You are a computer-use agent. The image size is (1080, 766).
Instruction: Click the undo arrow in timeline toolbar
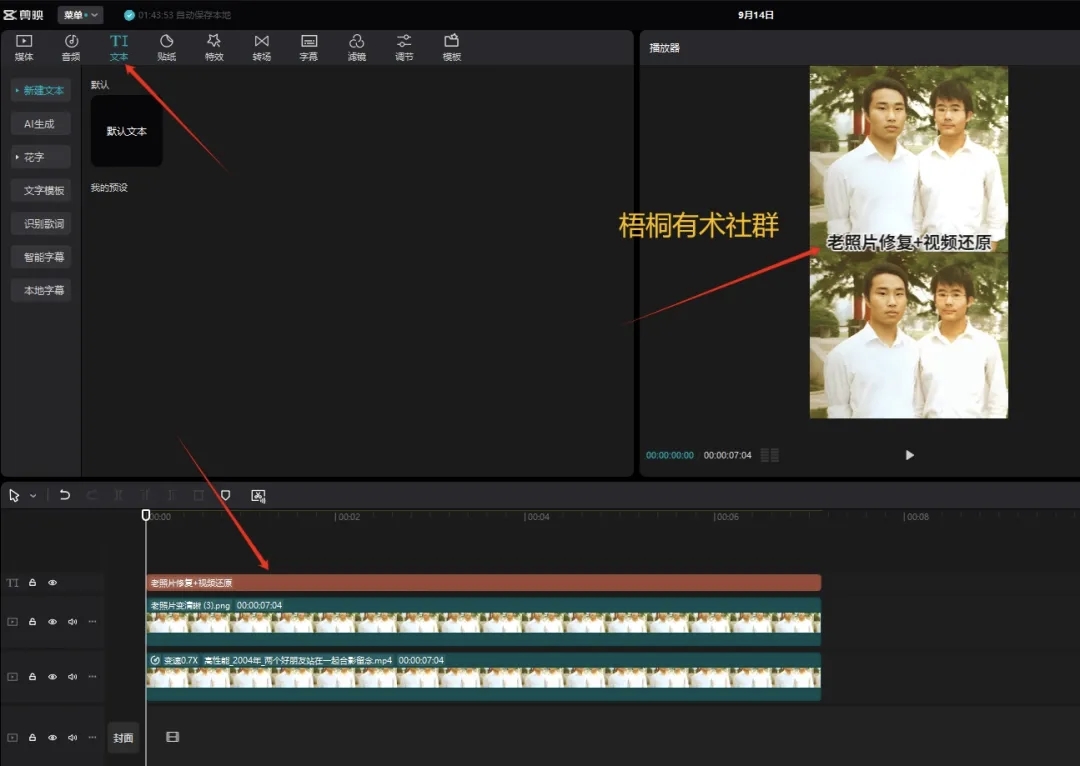65,495
